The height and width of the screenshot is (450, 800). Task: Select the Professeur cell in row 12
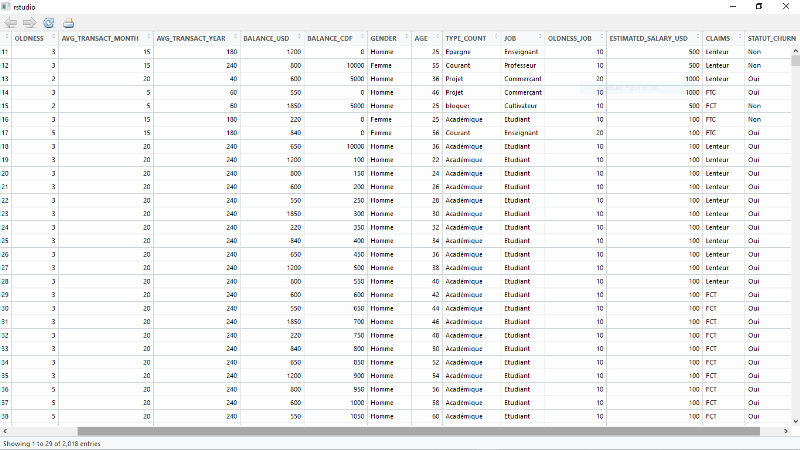(520, 65)
